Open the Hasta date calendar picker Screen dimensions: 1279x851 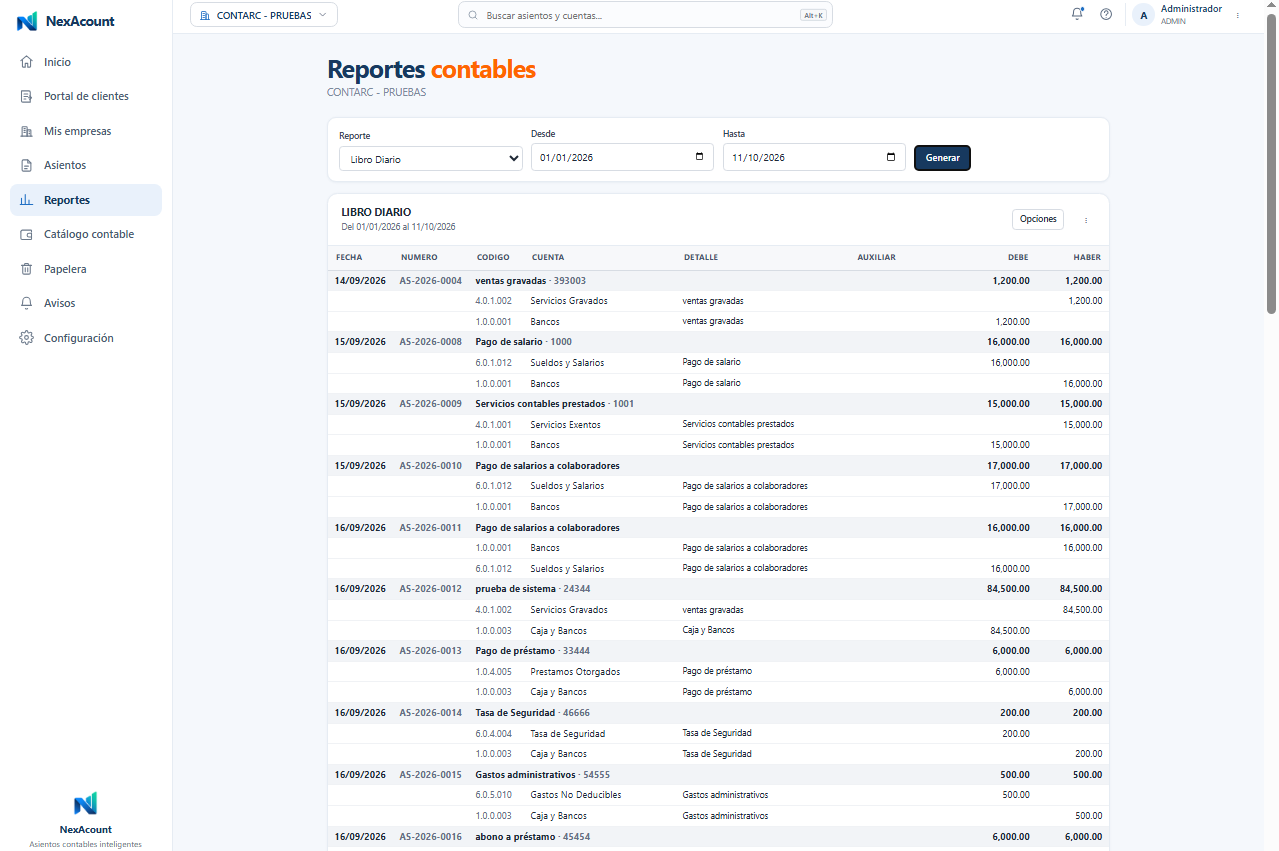click(x=891, y=157)
